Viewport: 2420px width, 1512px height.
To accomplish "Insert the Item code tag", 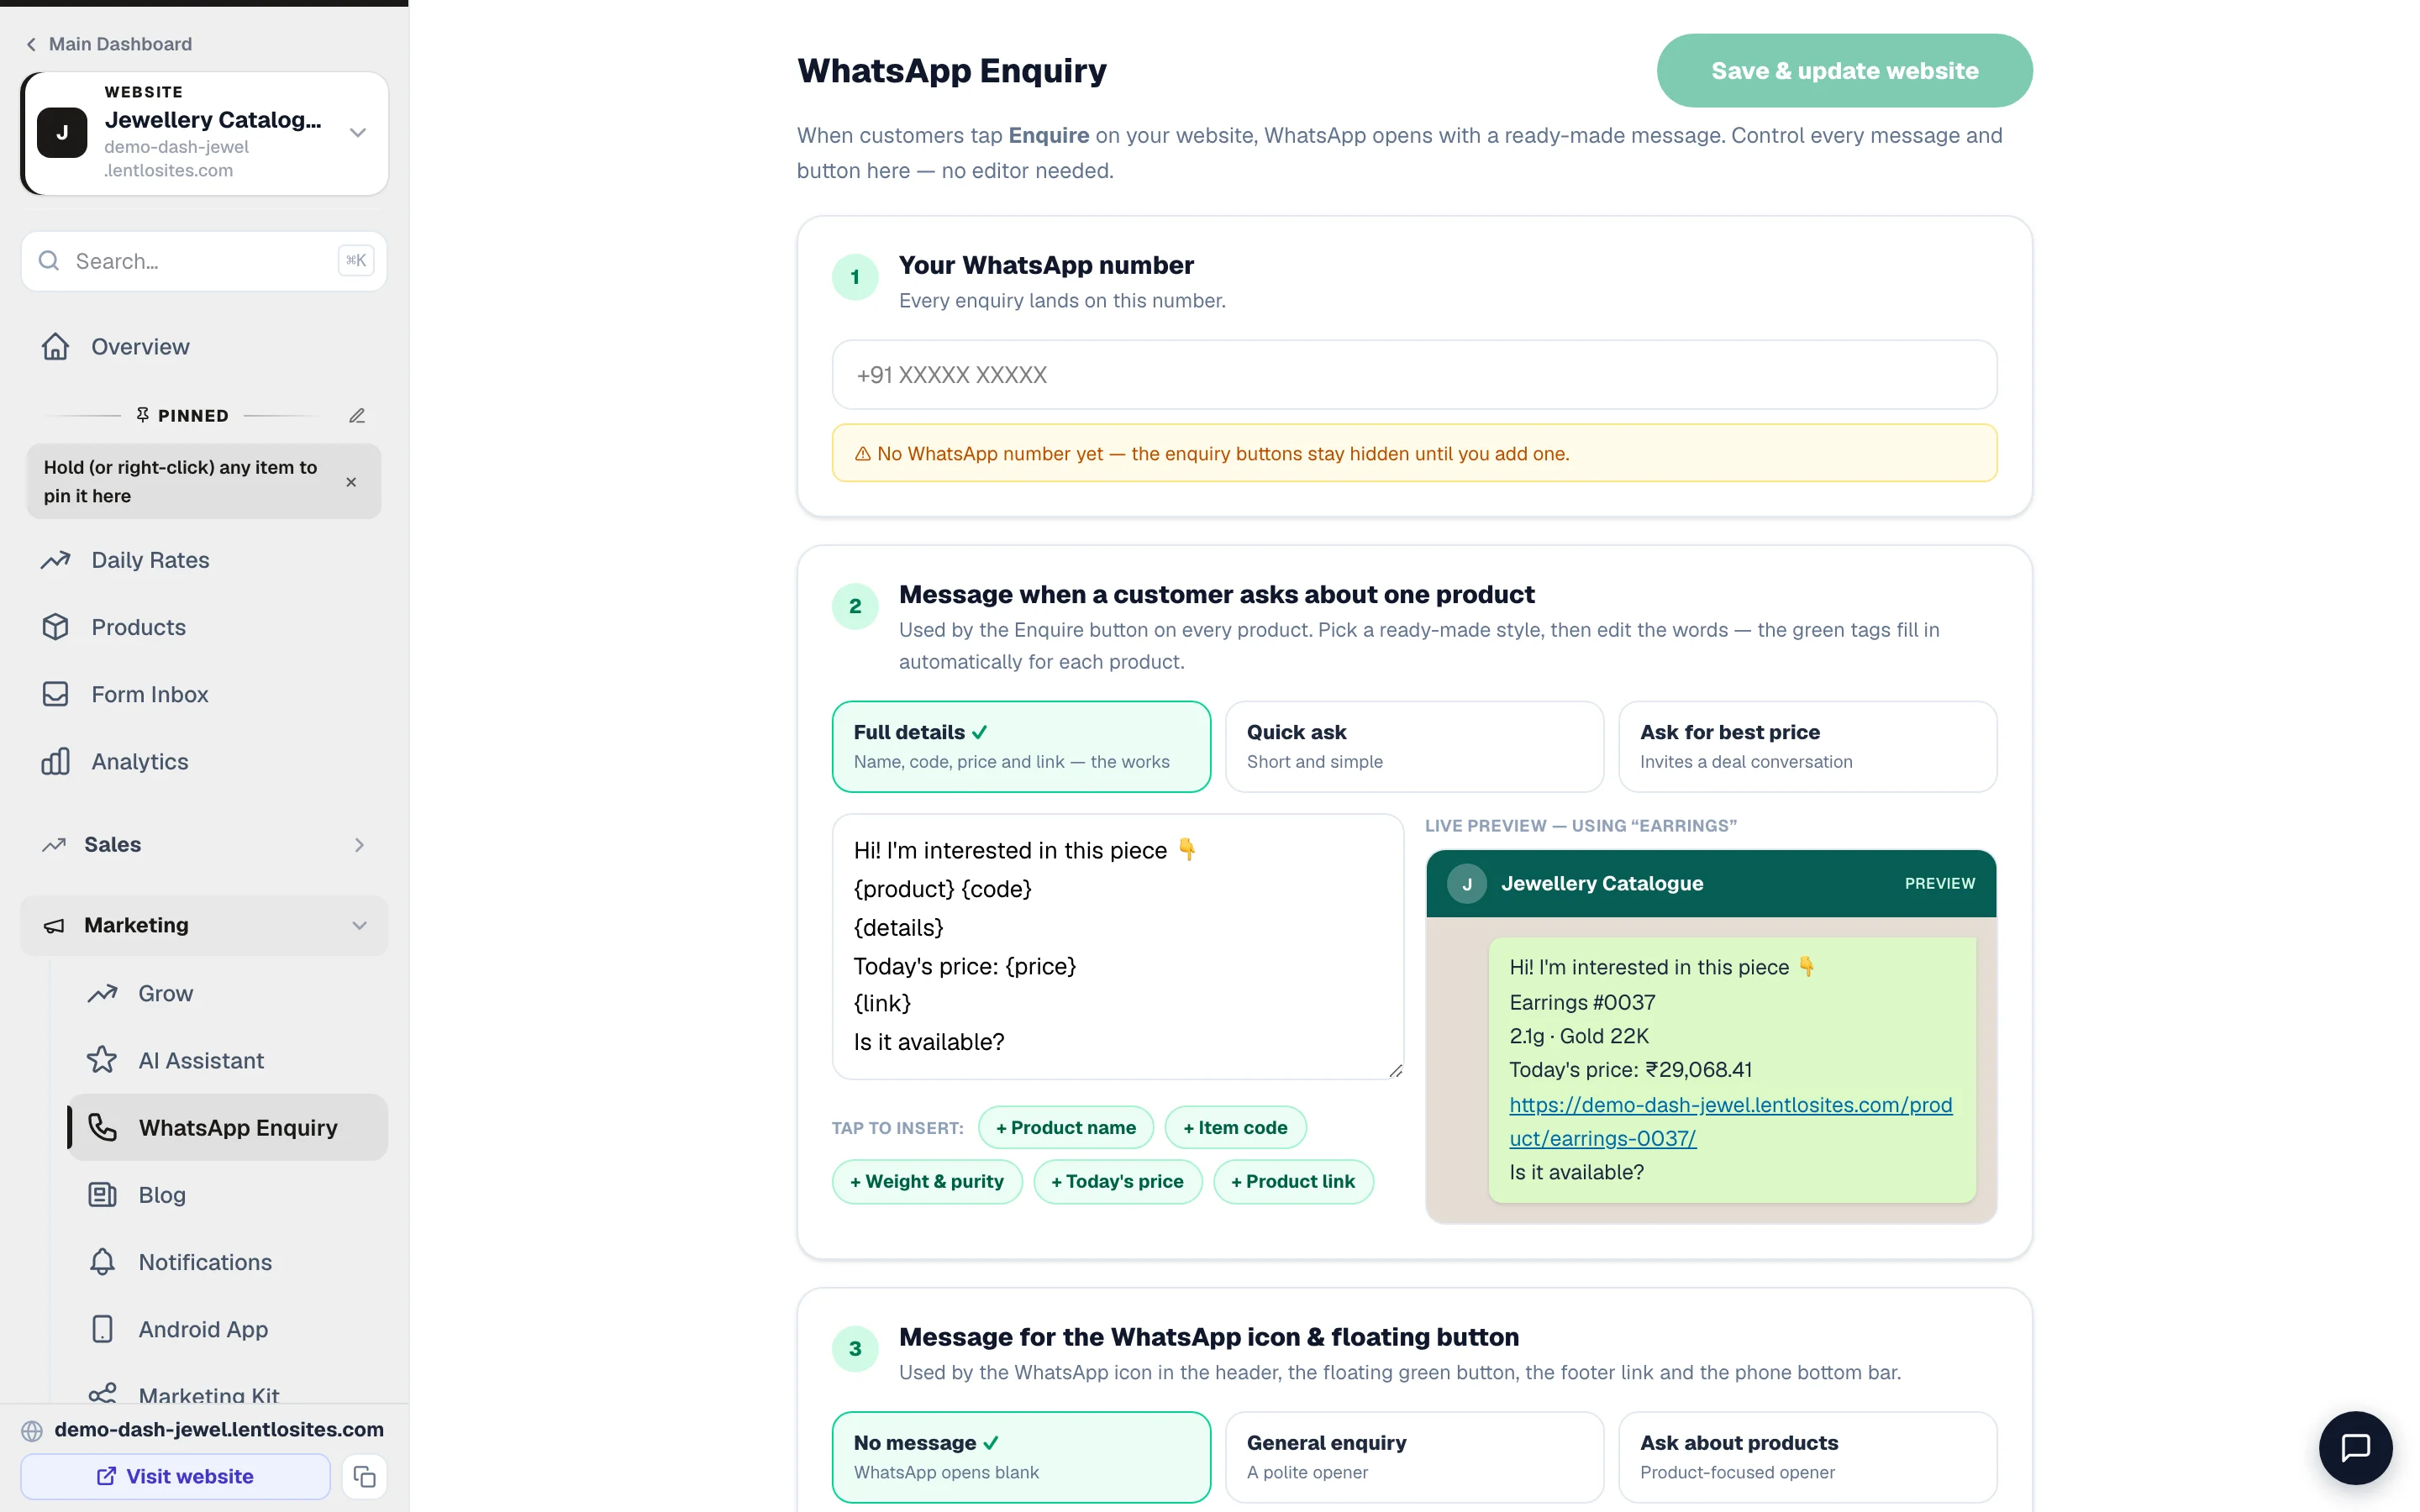I will (x=1235, y=1127).
